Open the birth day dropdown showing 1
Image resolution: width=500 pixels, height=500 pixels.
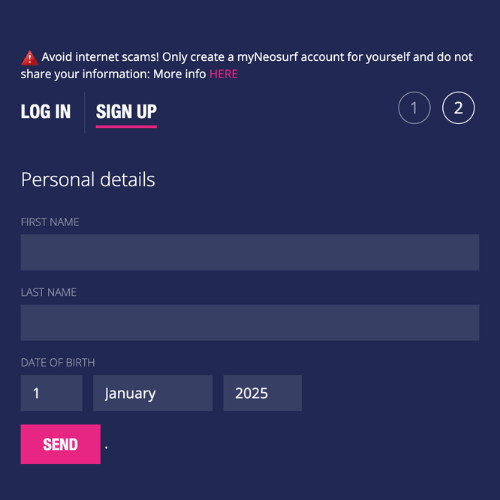click(x=51, y=393)
